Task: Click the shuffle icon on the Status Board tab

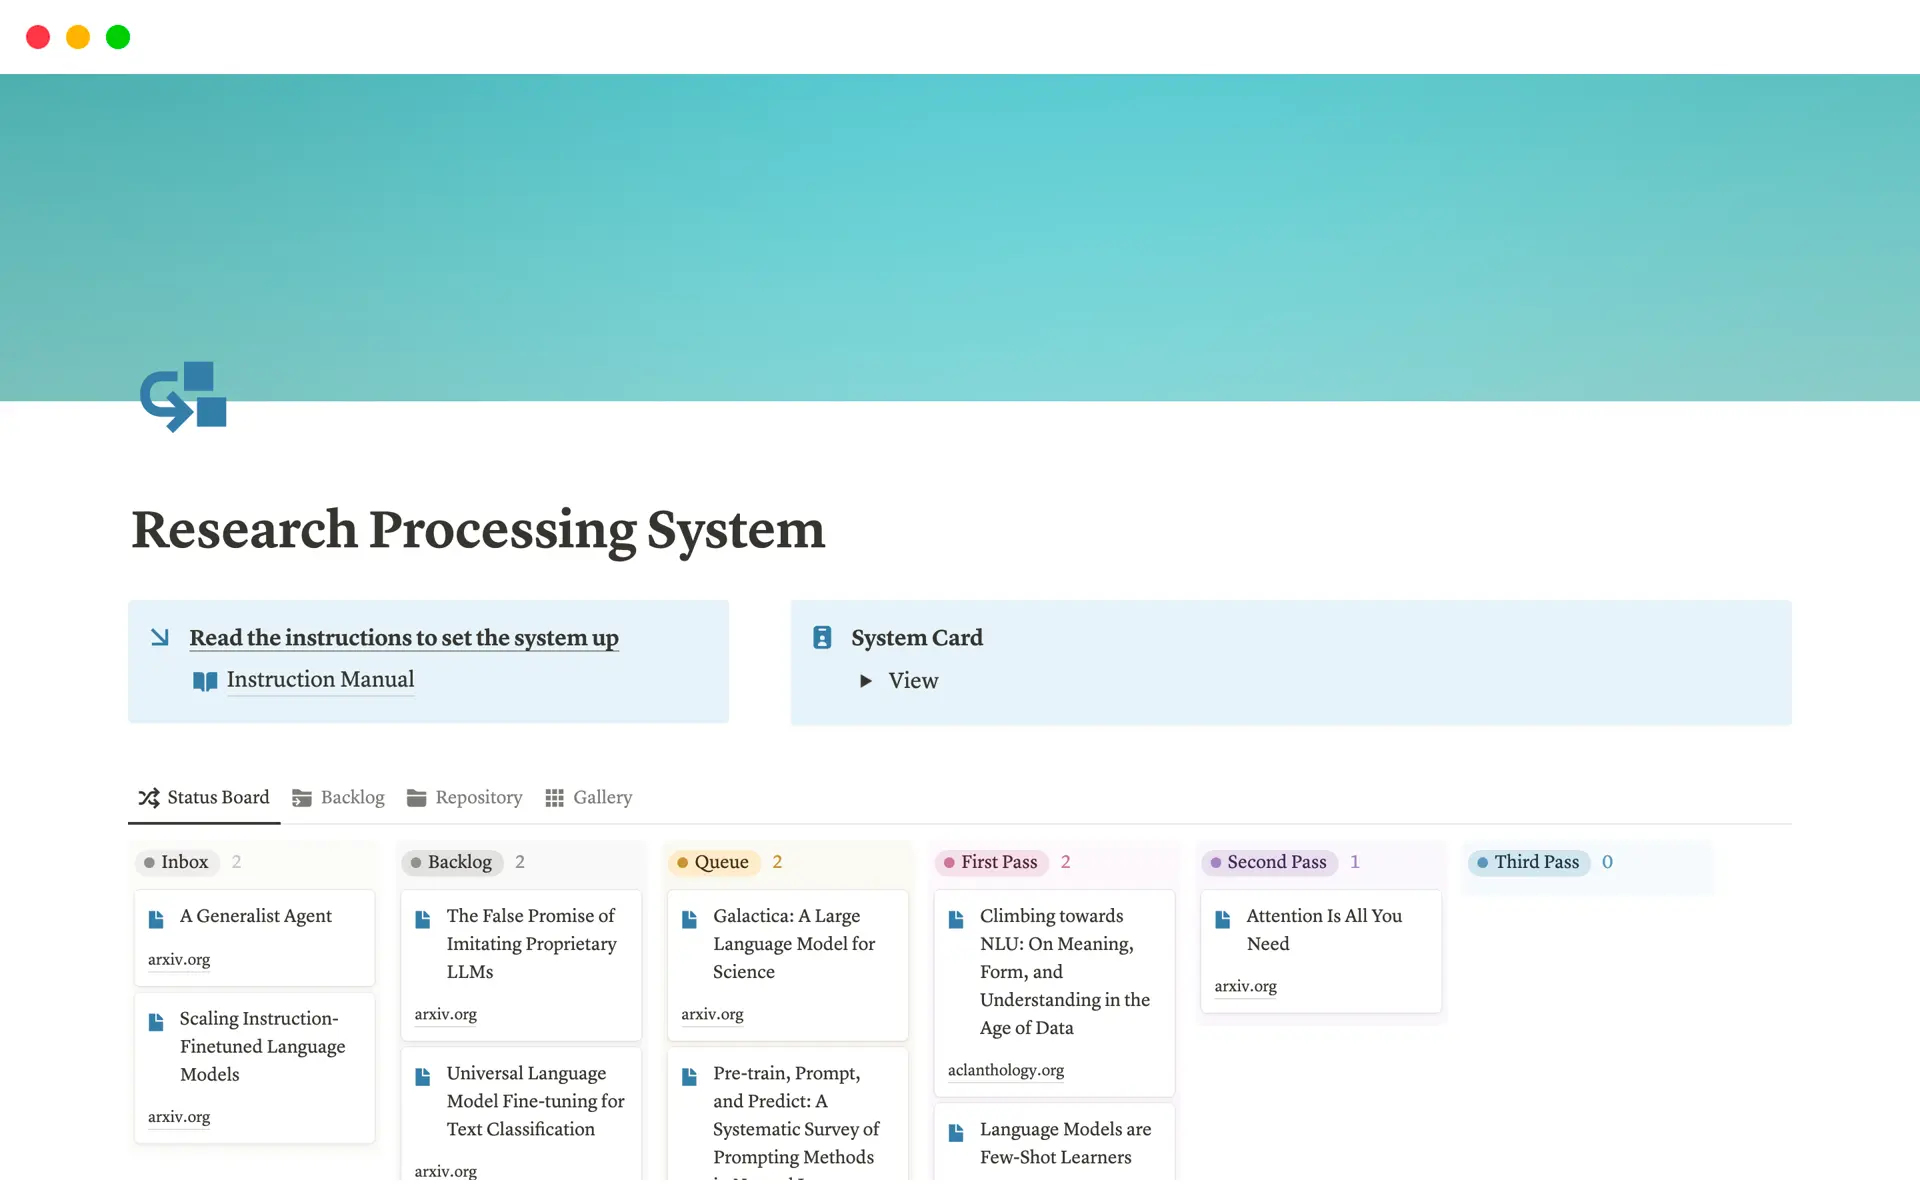Action: (x=149, y=797)
